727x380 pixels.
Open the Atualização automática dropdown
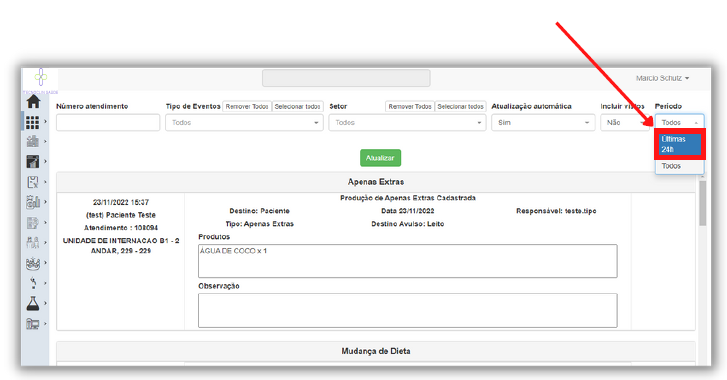tap(543, 123)
